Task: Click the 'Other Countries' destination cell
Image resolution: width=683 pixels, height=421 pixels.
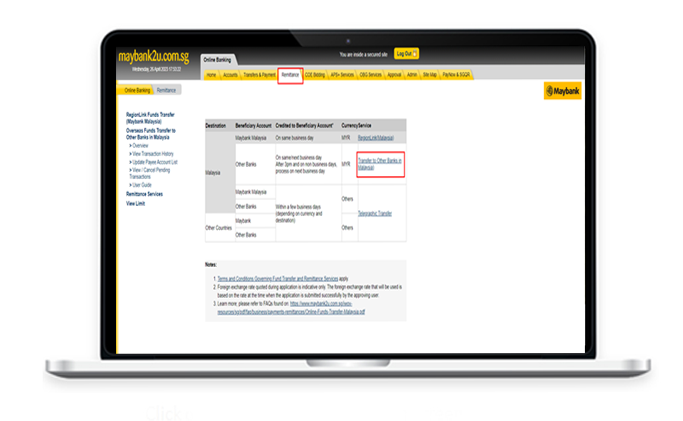Action: (x=218, y=228)
